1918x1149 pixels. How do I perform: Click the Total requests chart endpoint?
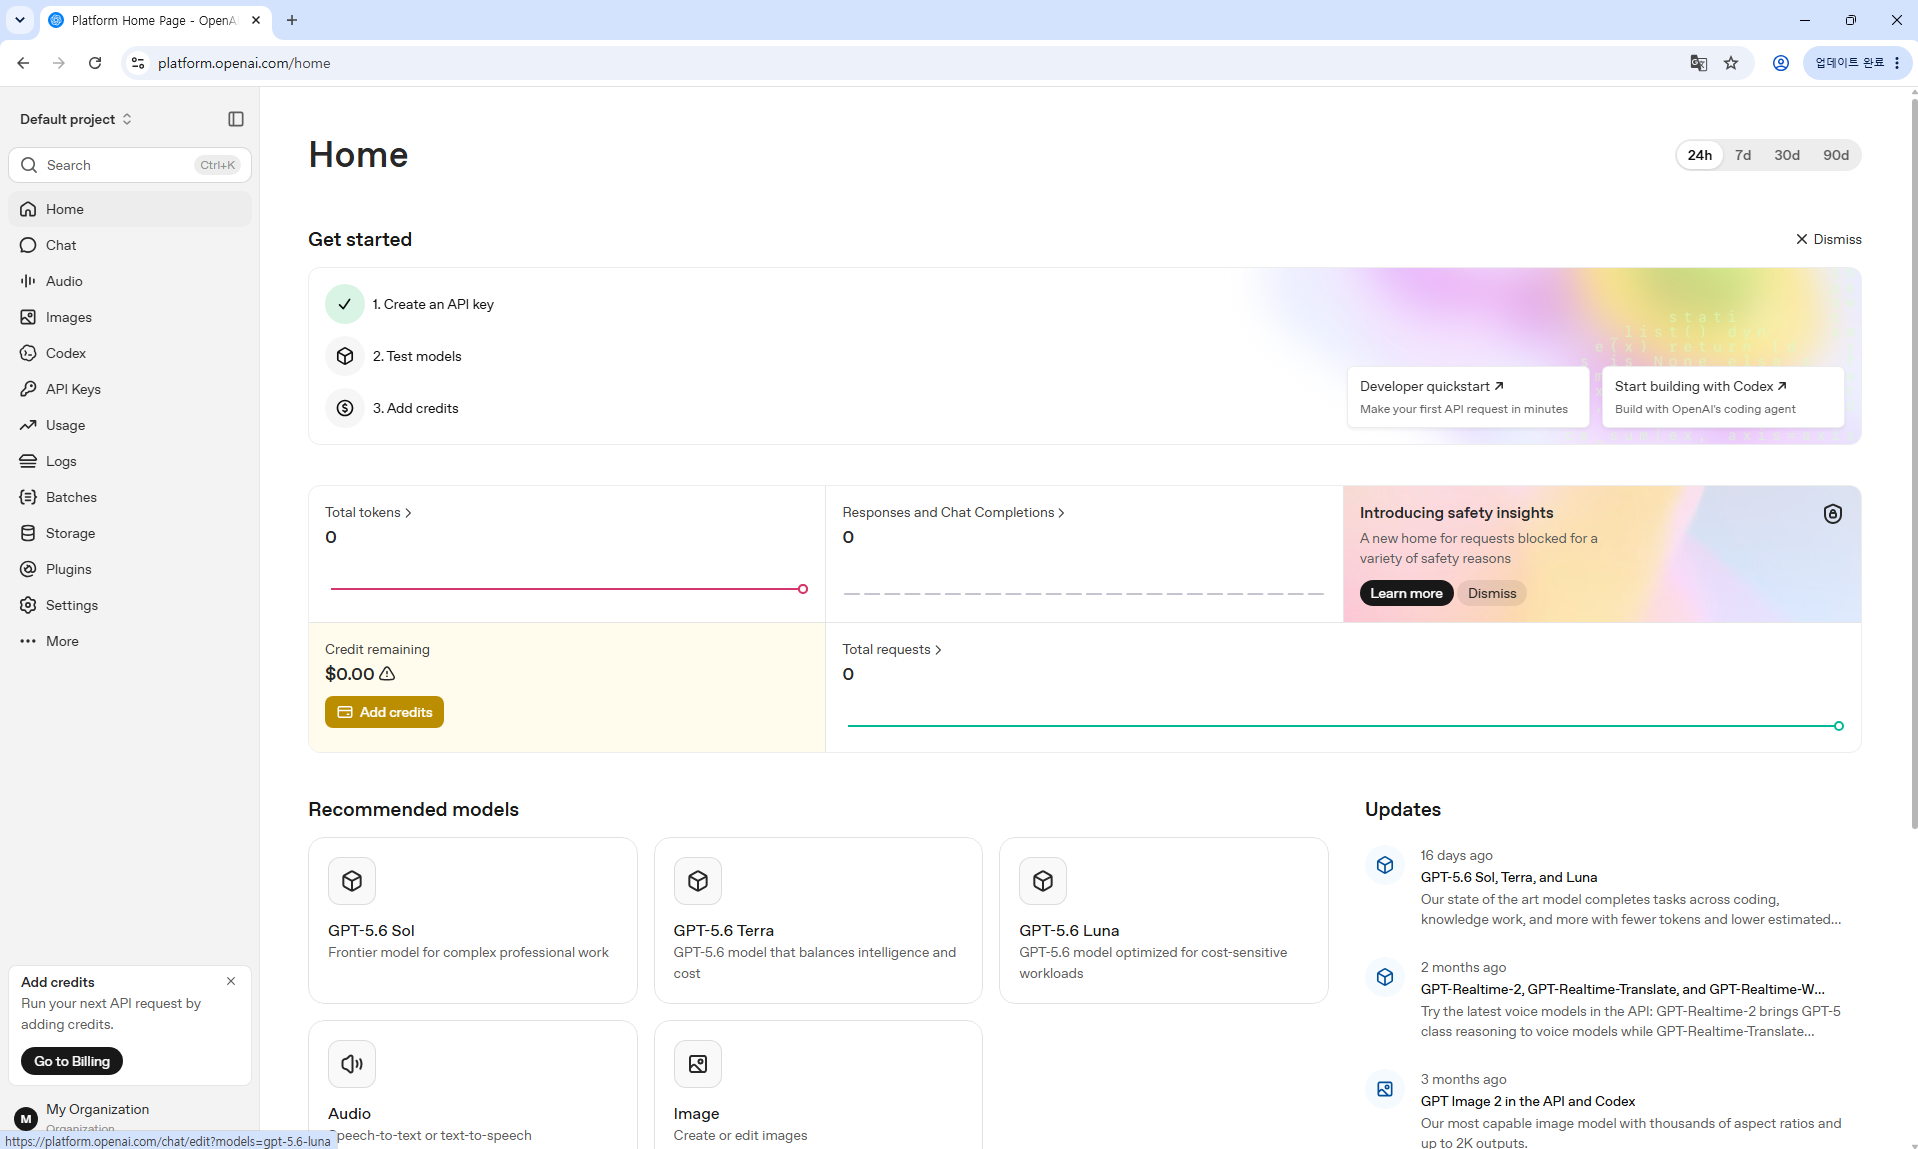[1839, 726]
